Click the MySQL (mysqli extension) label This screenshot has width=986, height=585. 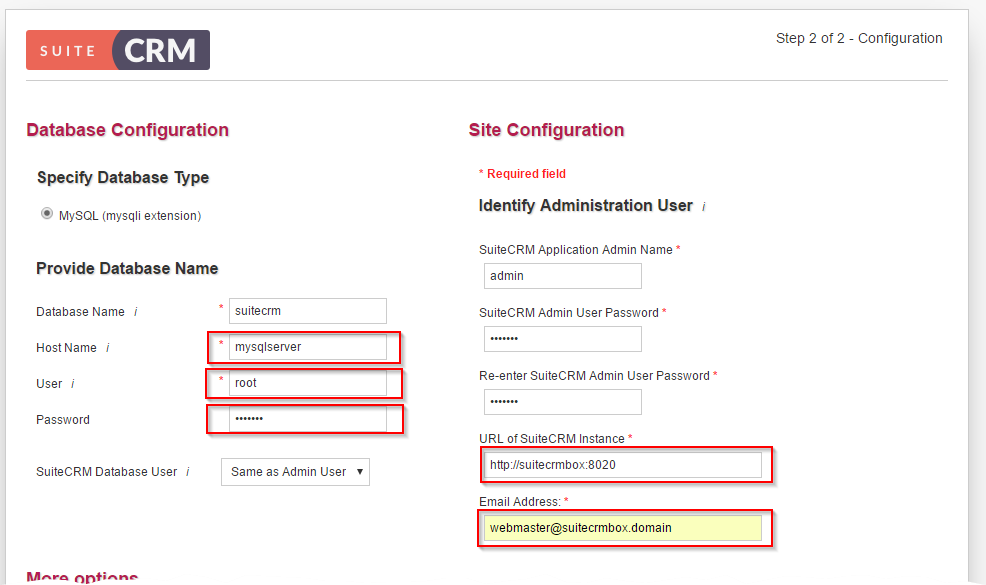click(x=130, y=216)
